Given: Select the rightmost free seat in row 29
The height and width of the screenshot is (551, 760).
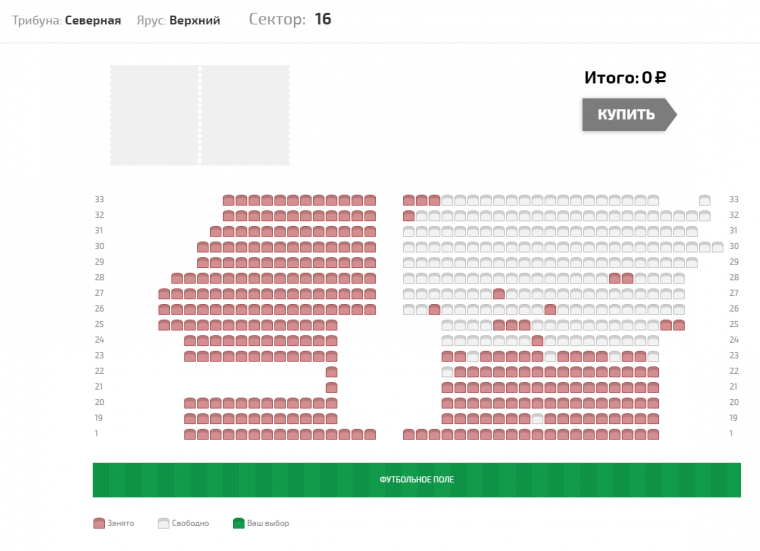Looking at the screenshot, I should 692,262.
